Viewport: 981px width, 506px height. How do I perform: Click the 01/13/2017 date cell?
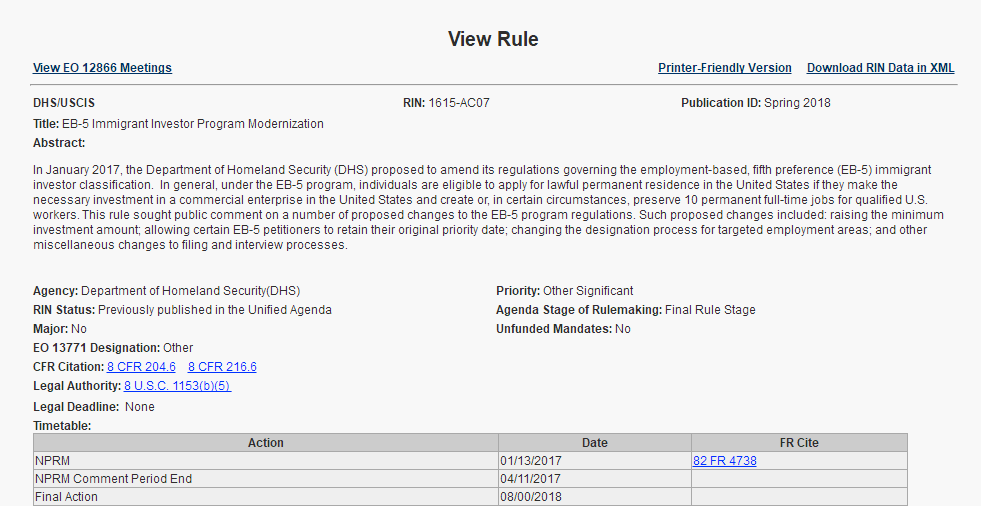pyautogui.click(x=531, y=461)
